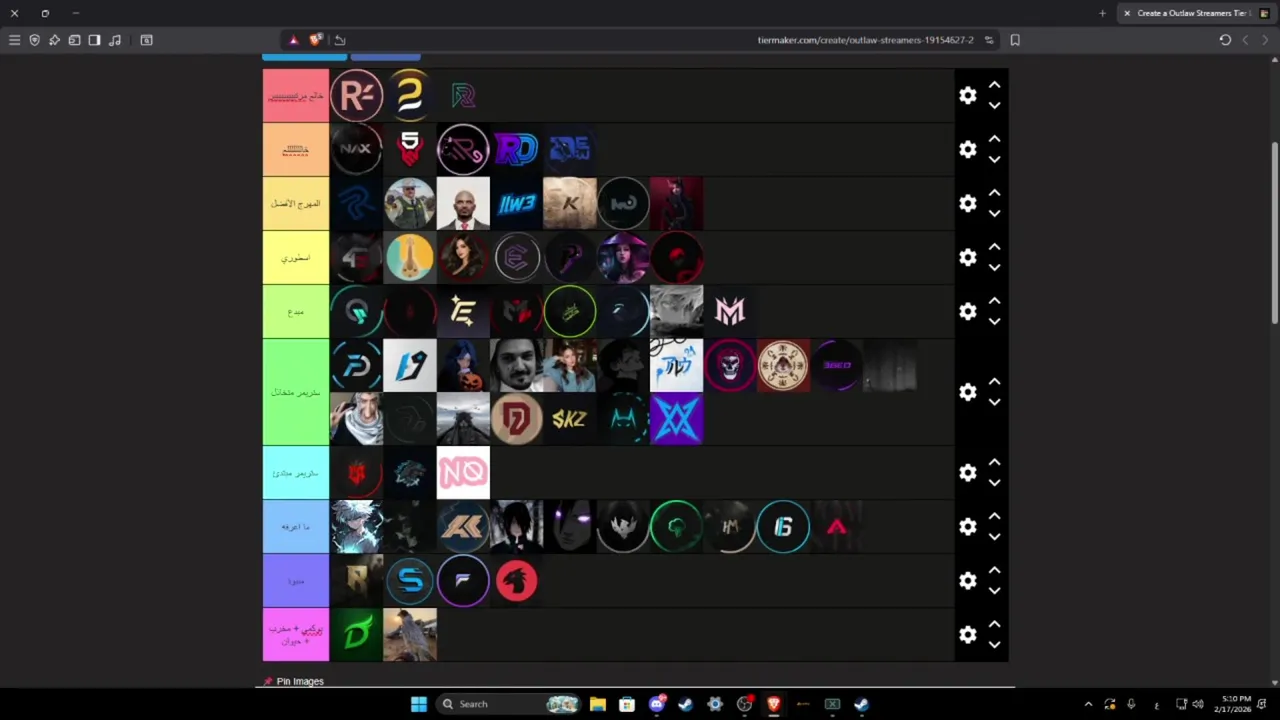Open Discord from the taskbar
The image size is (1280, 720).
pos(657,704)
